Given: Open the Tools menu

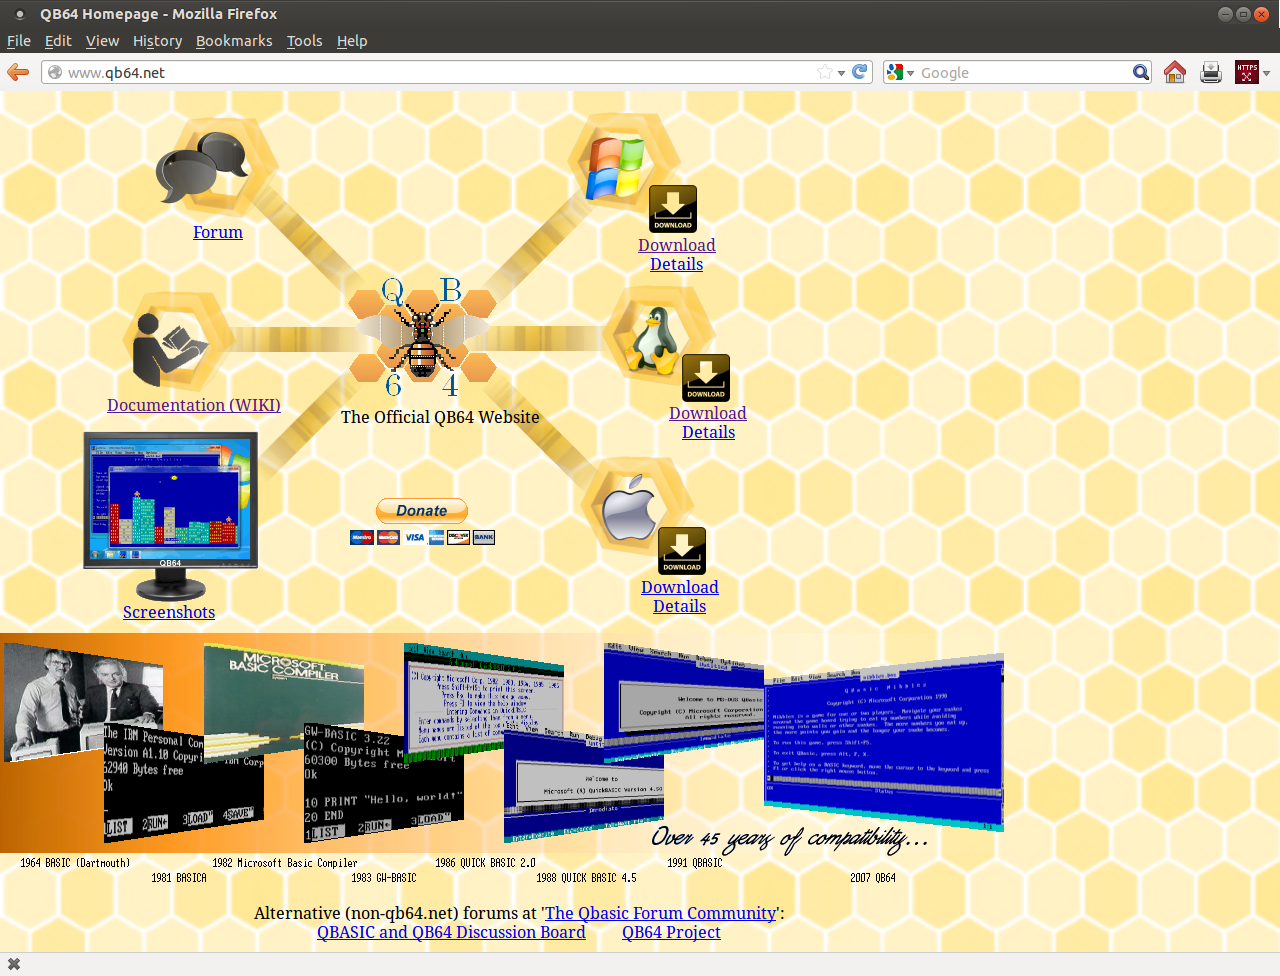Looking at the screenshot, I should coord(304,41).
